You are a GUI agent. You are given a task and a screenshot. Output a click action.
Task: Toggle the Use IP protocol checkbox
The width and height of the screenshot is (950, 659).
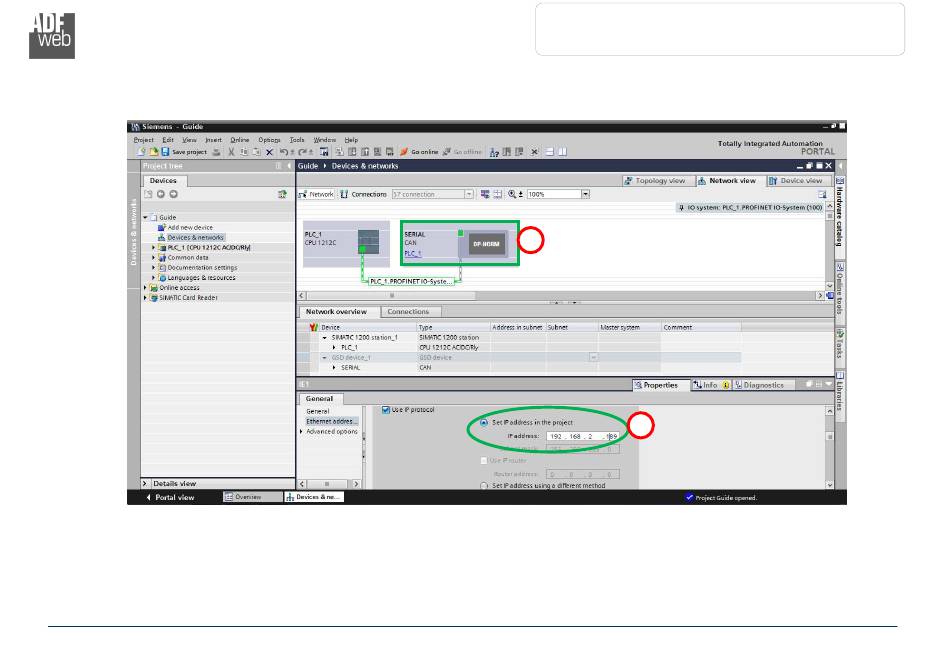point(385,410)
